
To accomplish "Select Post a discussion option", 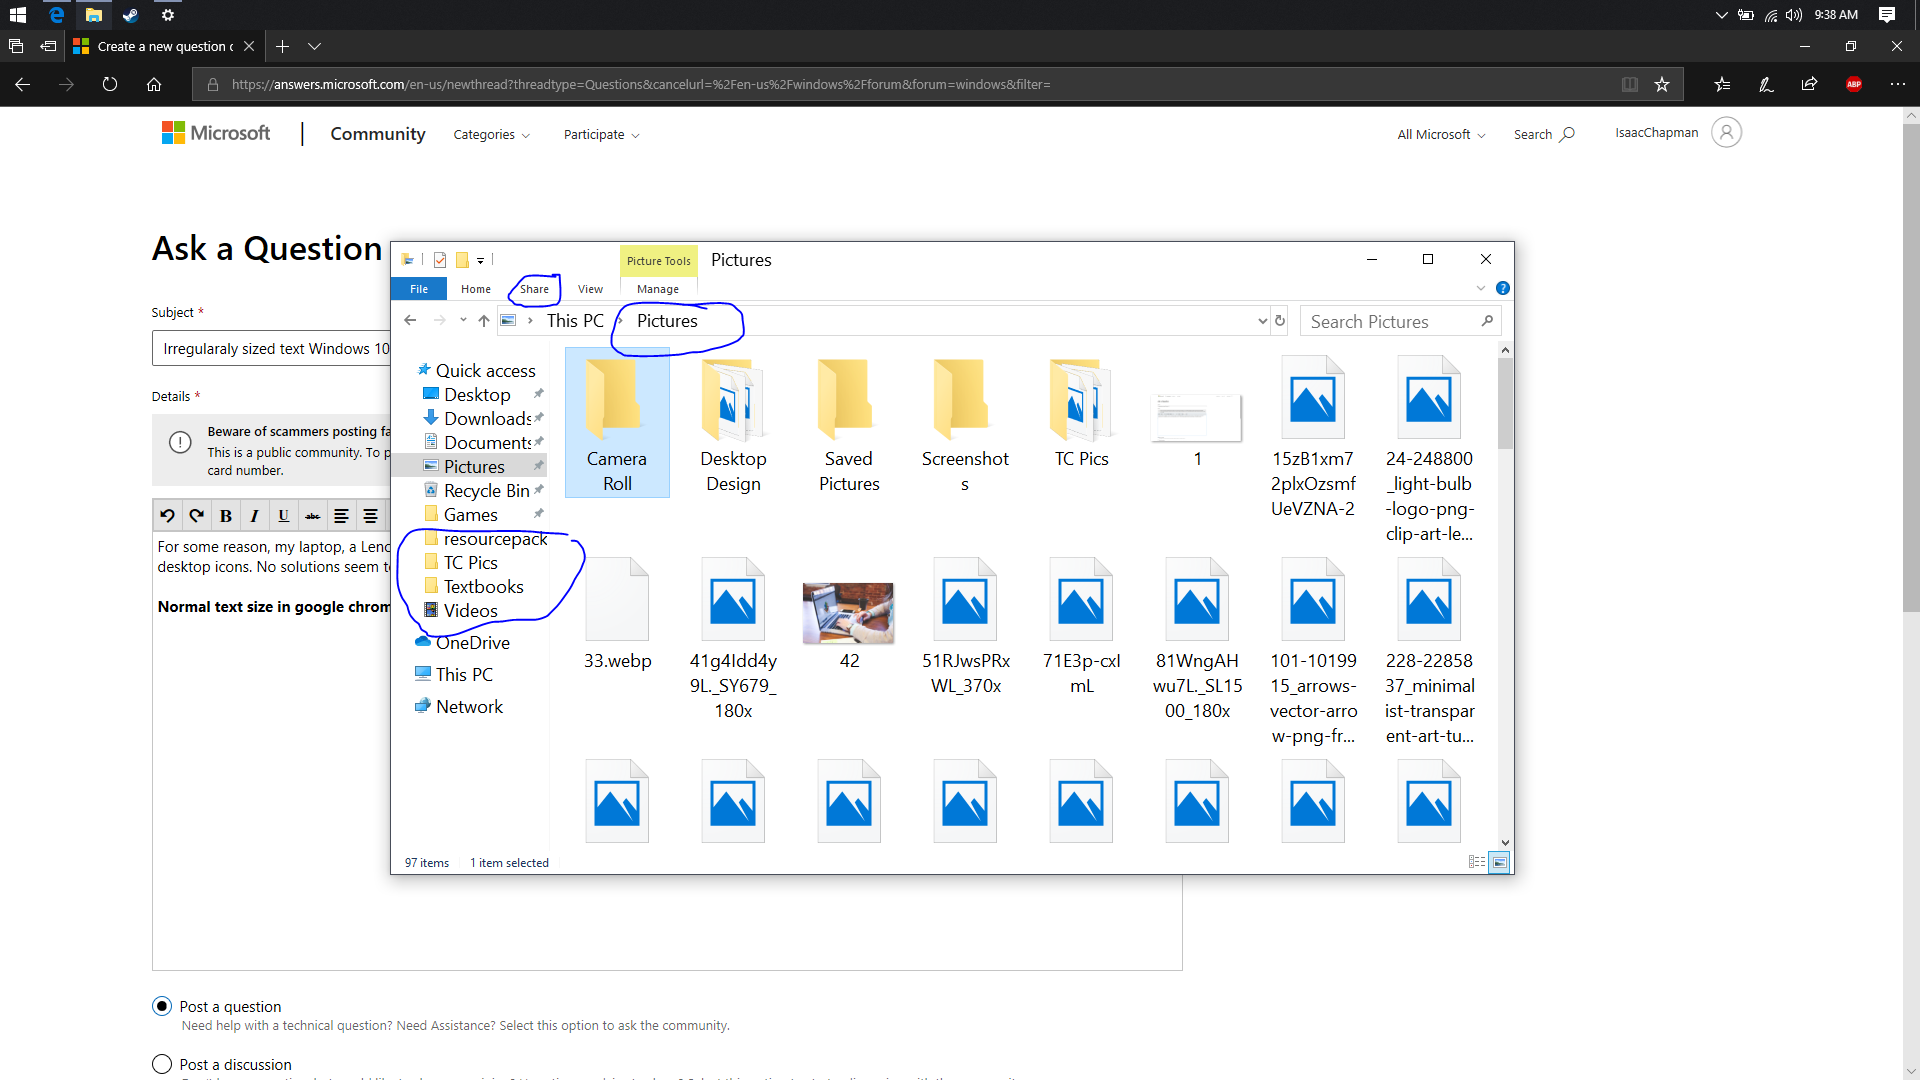I will coord(162,1064).
